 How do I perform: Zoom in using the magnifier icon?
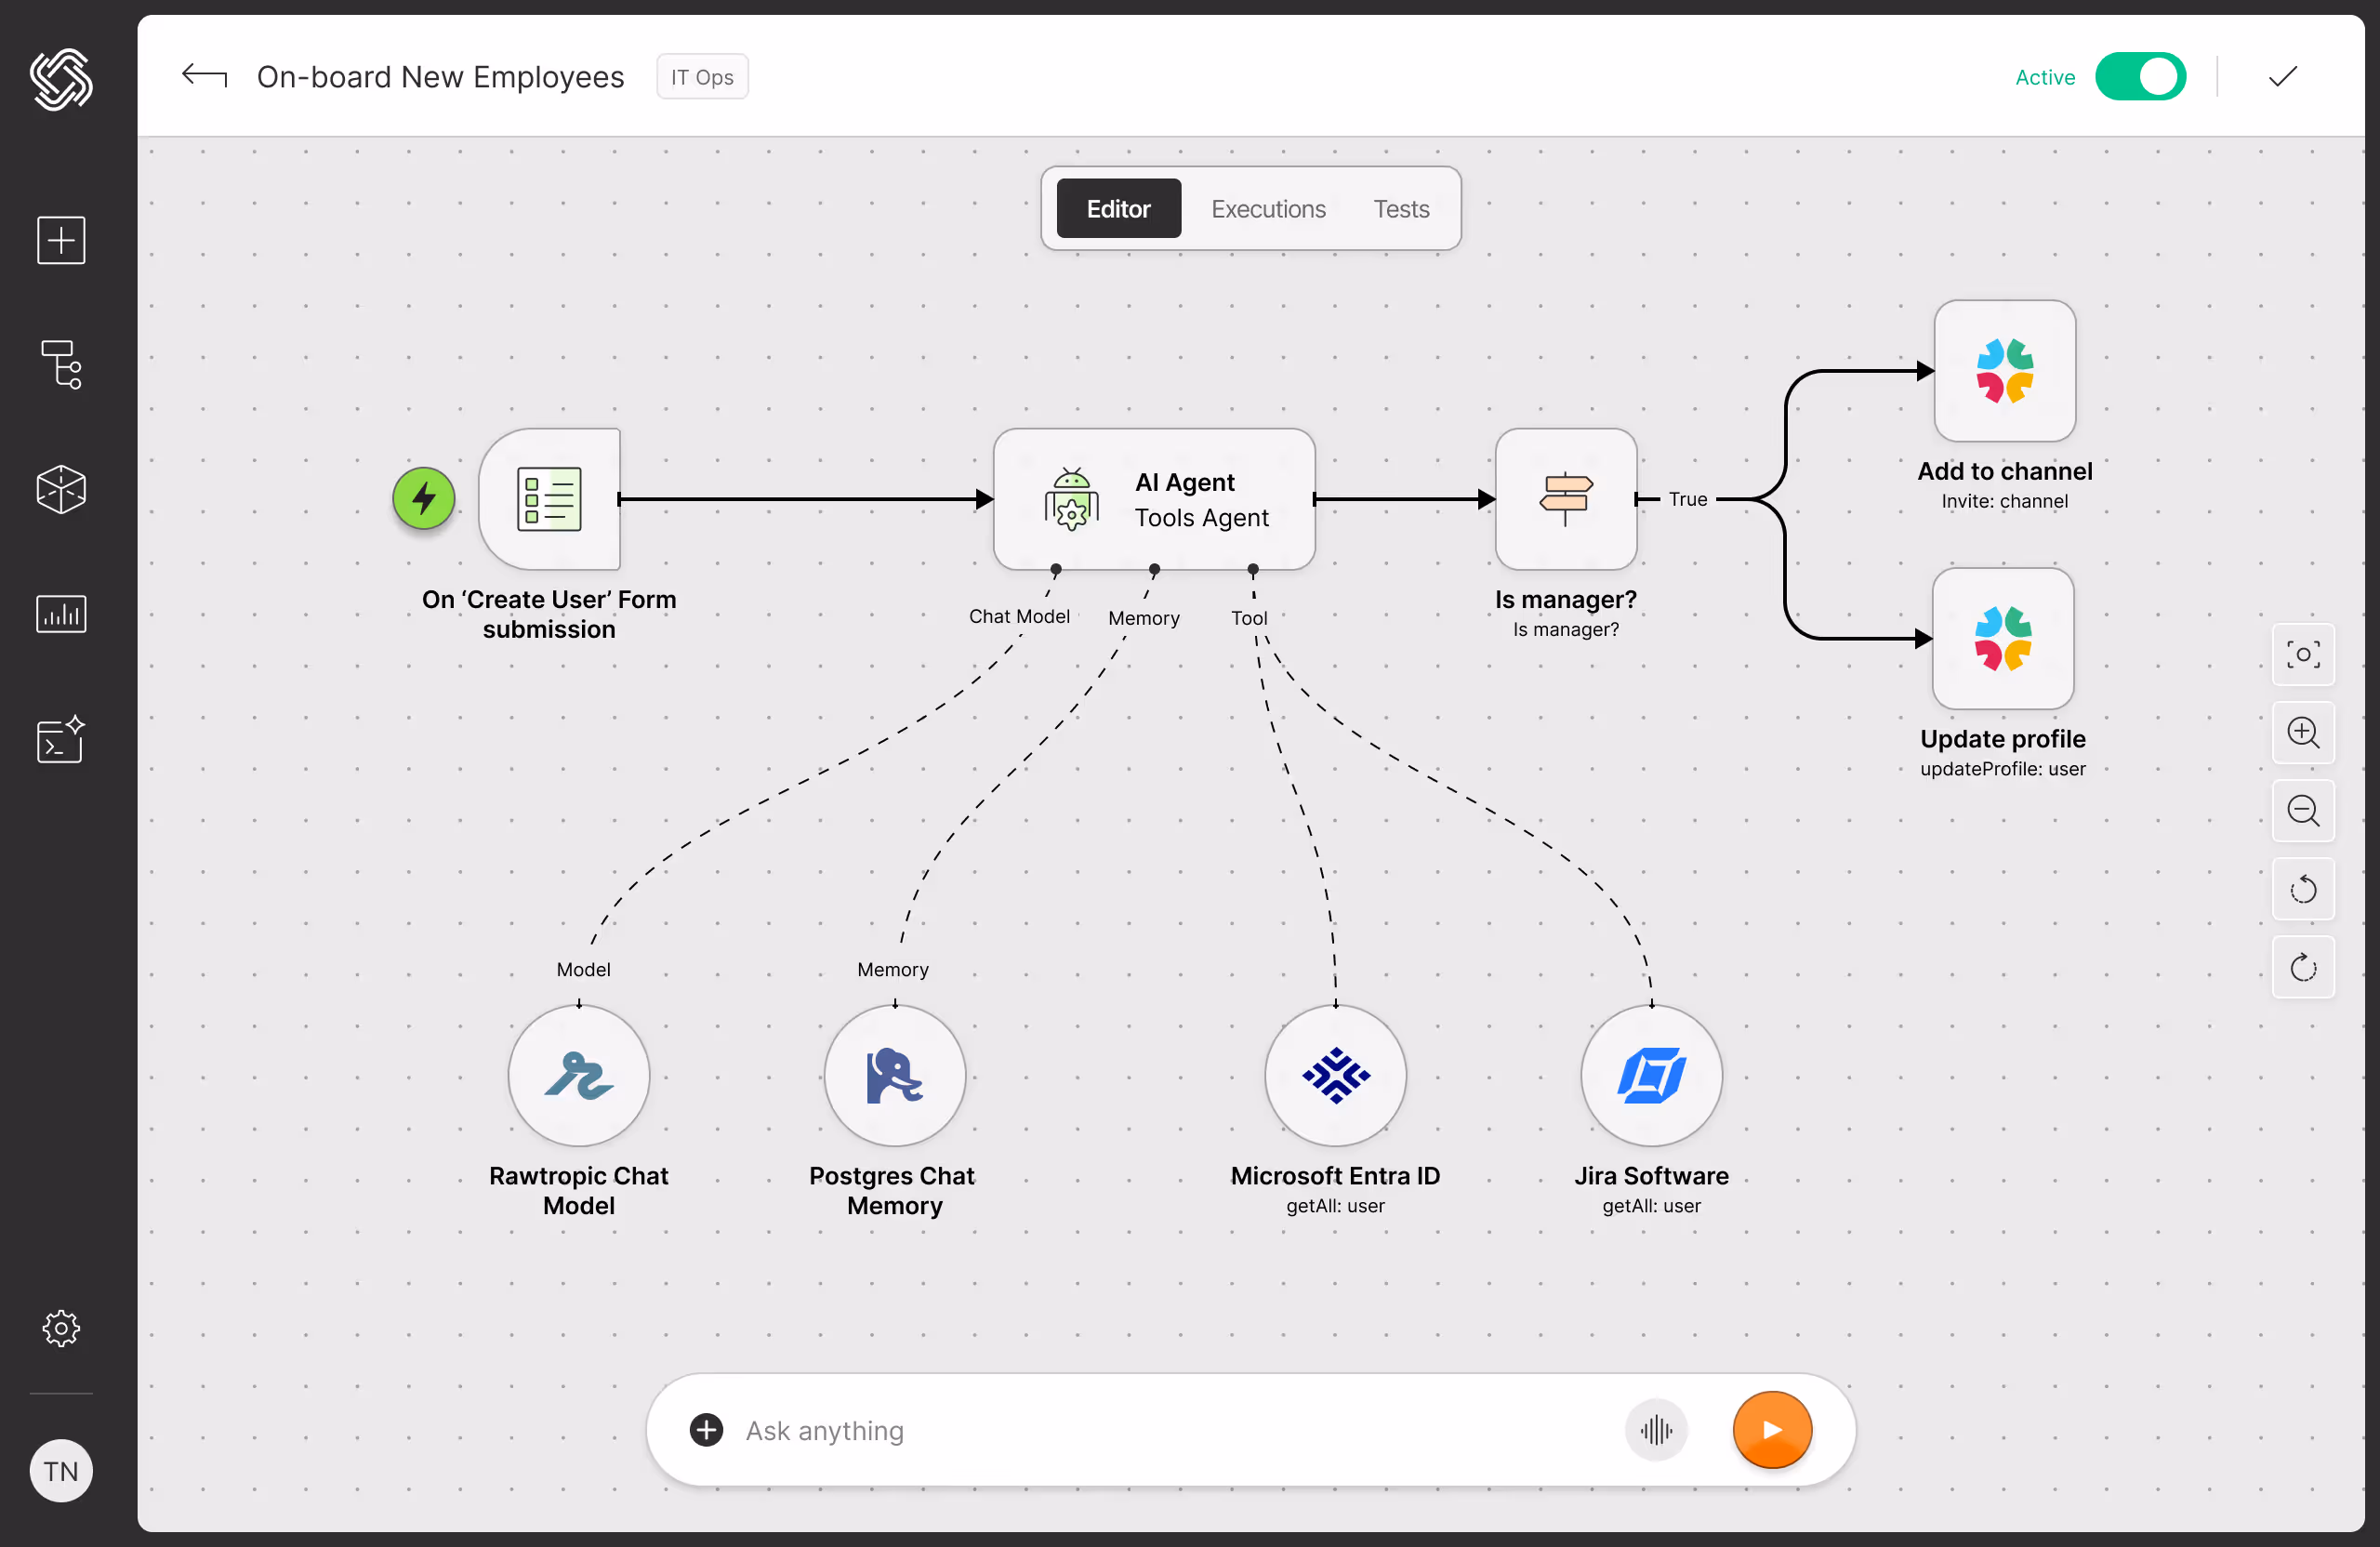click(2303, 732)
